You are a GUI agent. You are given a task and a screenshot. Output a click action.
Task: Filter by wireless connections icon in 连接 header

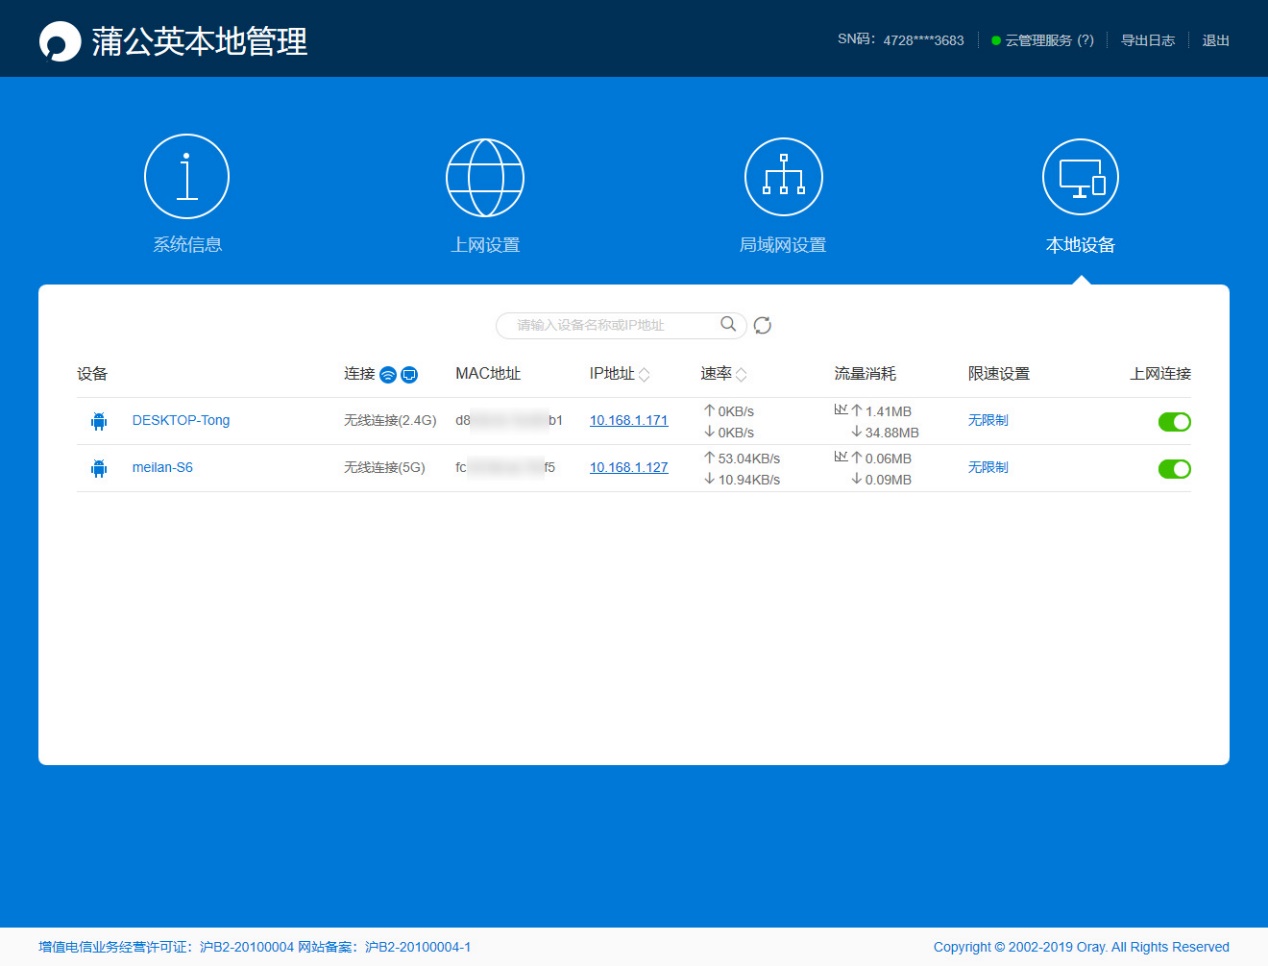tap(389, 373)
